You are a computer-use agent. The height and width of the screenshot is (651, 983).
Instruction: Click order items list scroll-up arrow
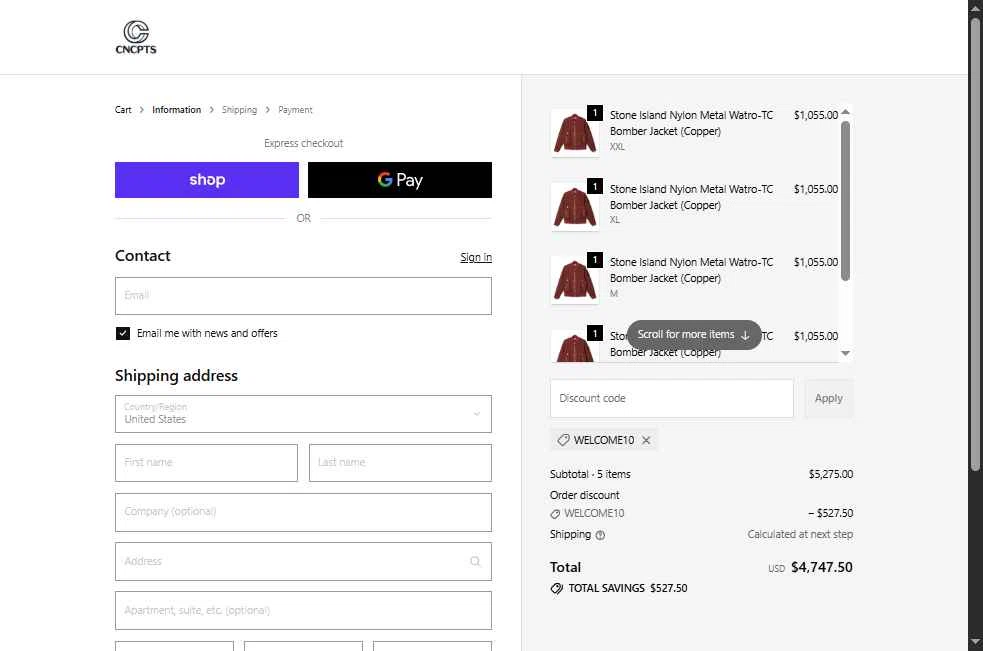pyautogui.click(x=845, y=112)
